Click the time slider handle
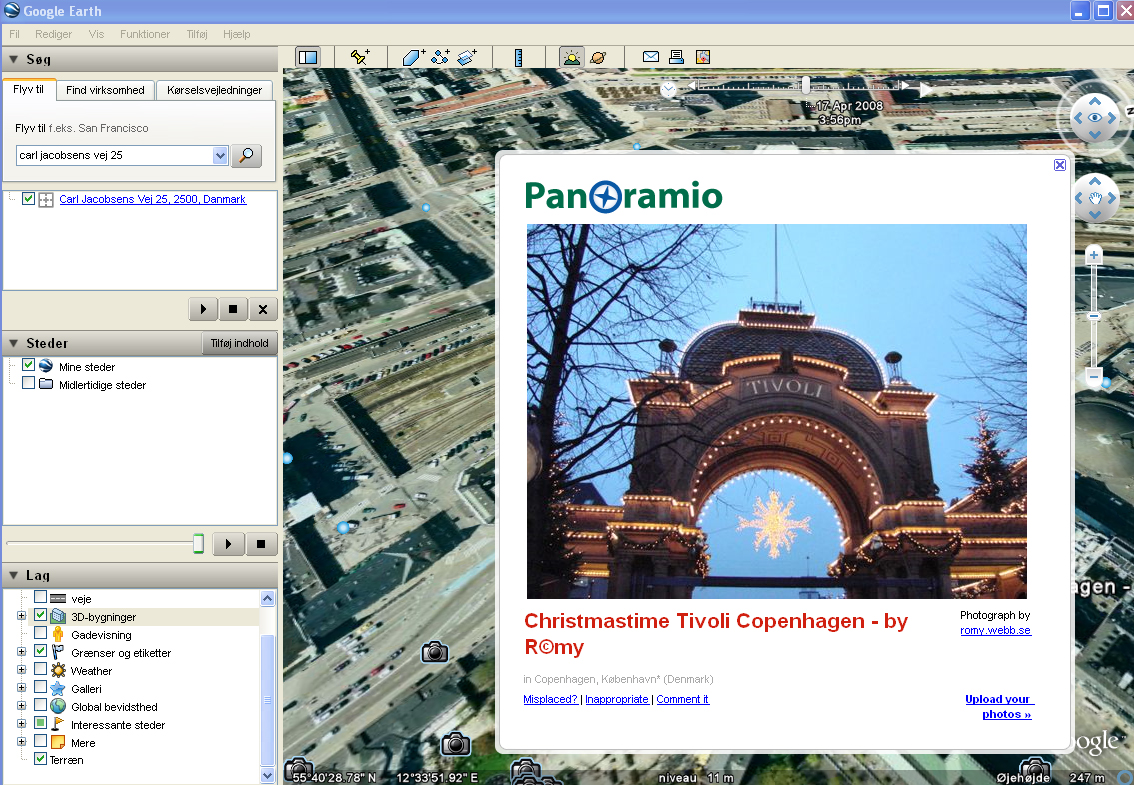Image resolution: width=1134 pixels, height=785 pixels. click(806, 86)
